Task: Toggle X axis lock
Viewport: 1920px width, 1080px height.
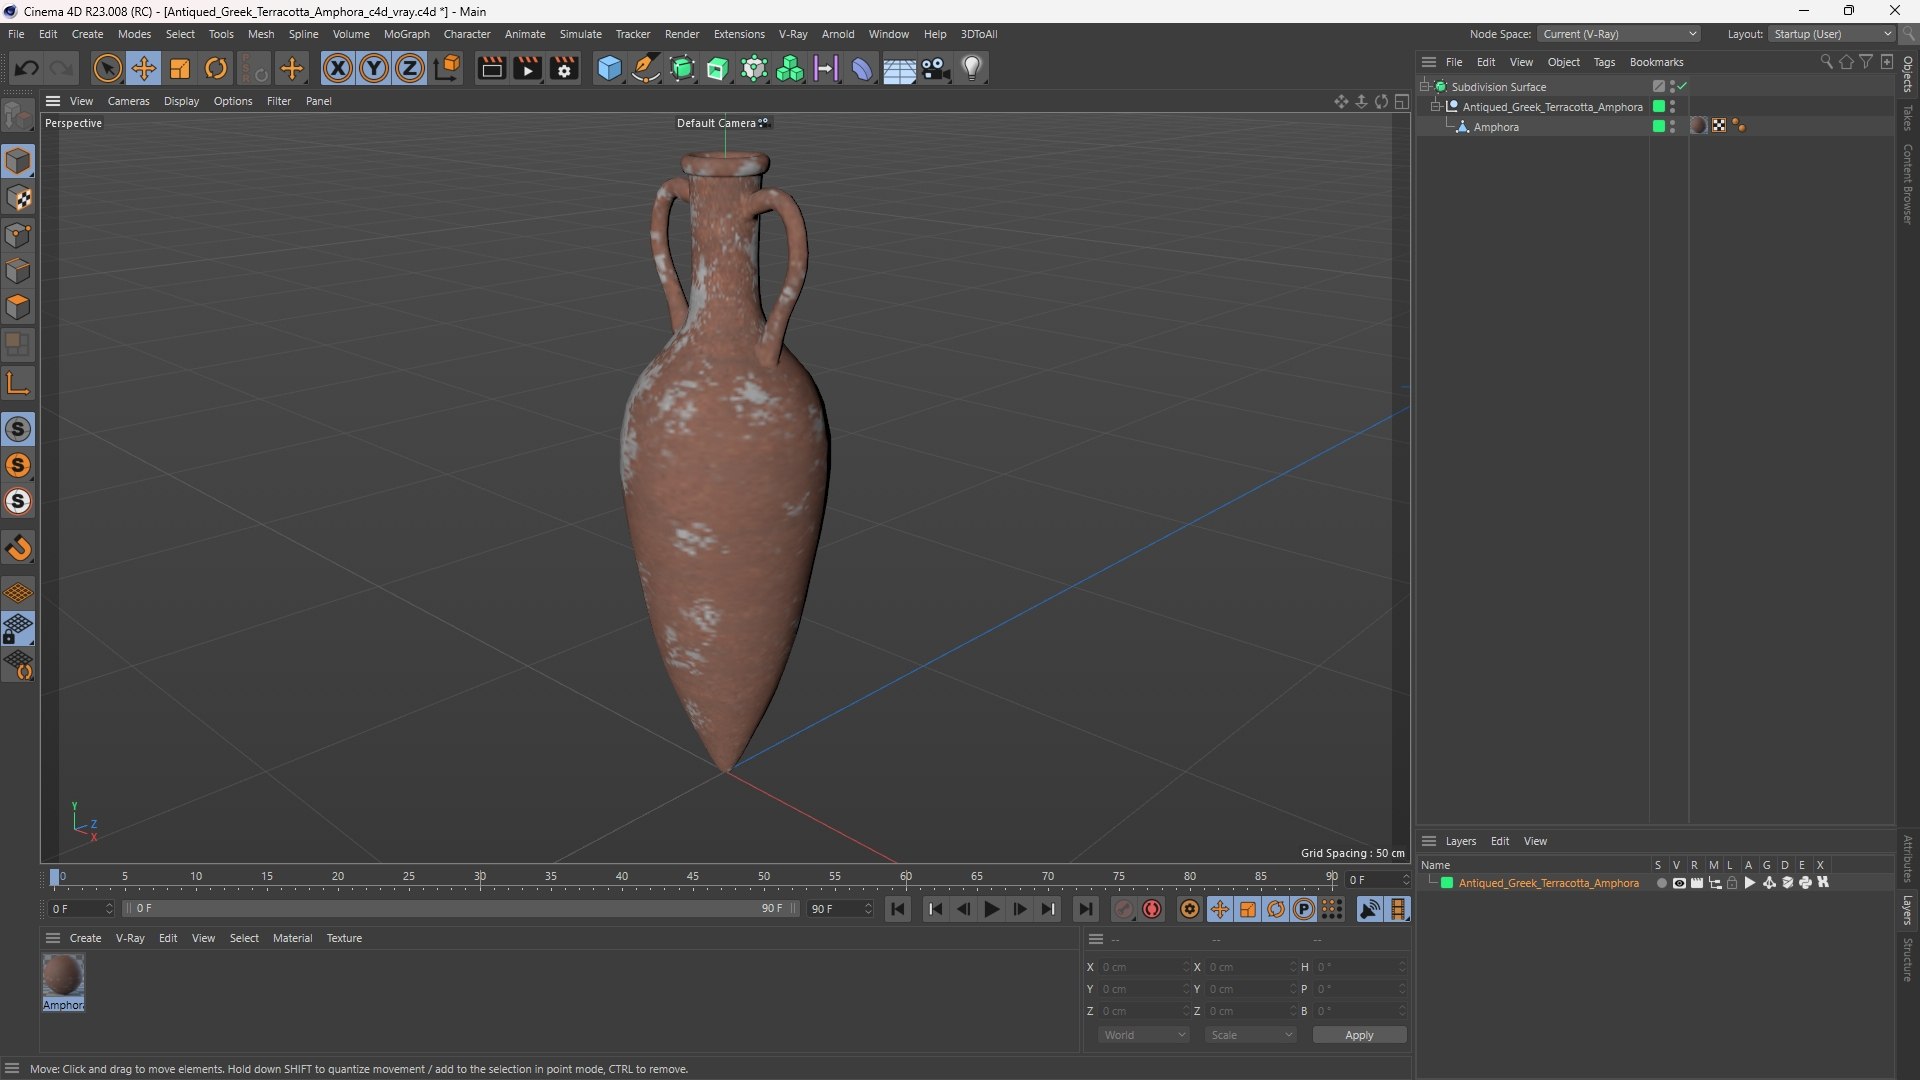Action: (x=338, y=68)
